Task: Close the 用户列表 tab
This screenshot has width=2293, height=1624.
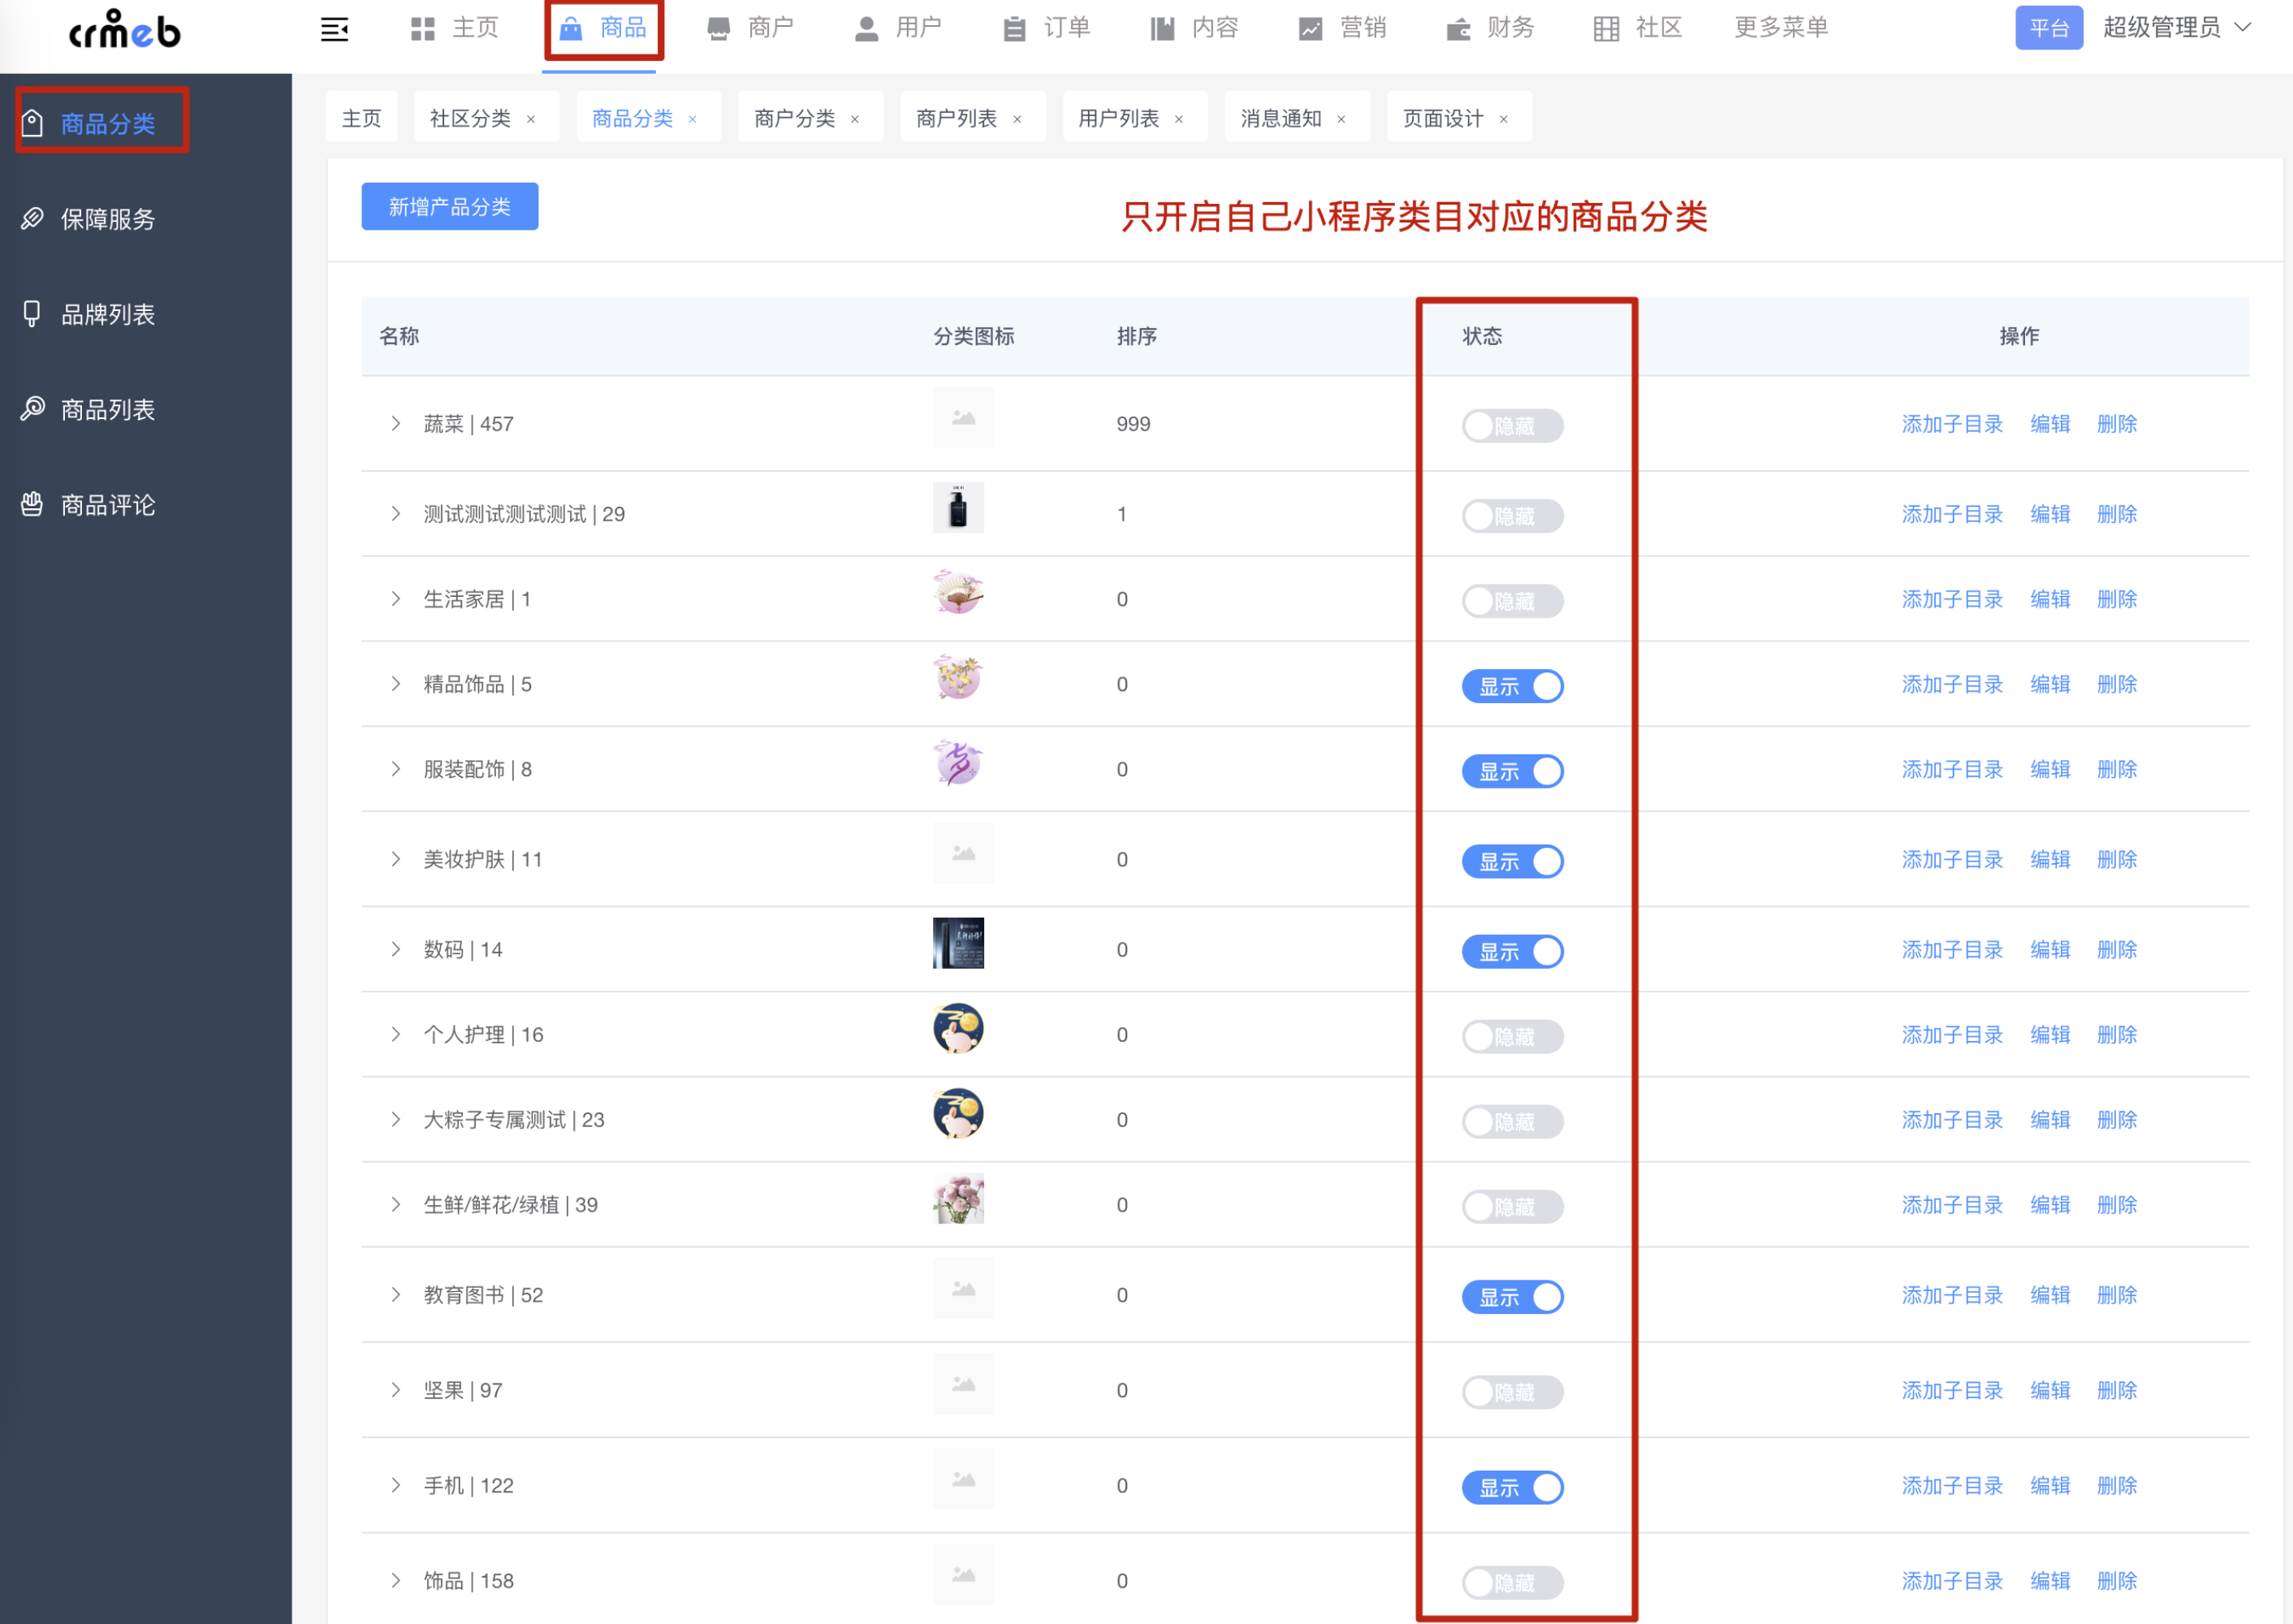Action: point(1179,119)
